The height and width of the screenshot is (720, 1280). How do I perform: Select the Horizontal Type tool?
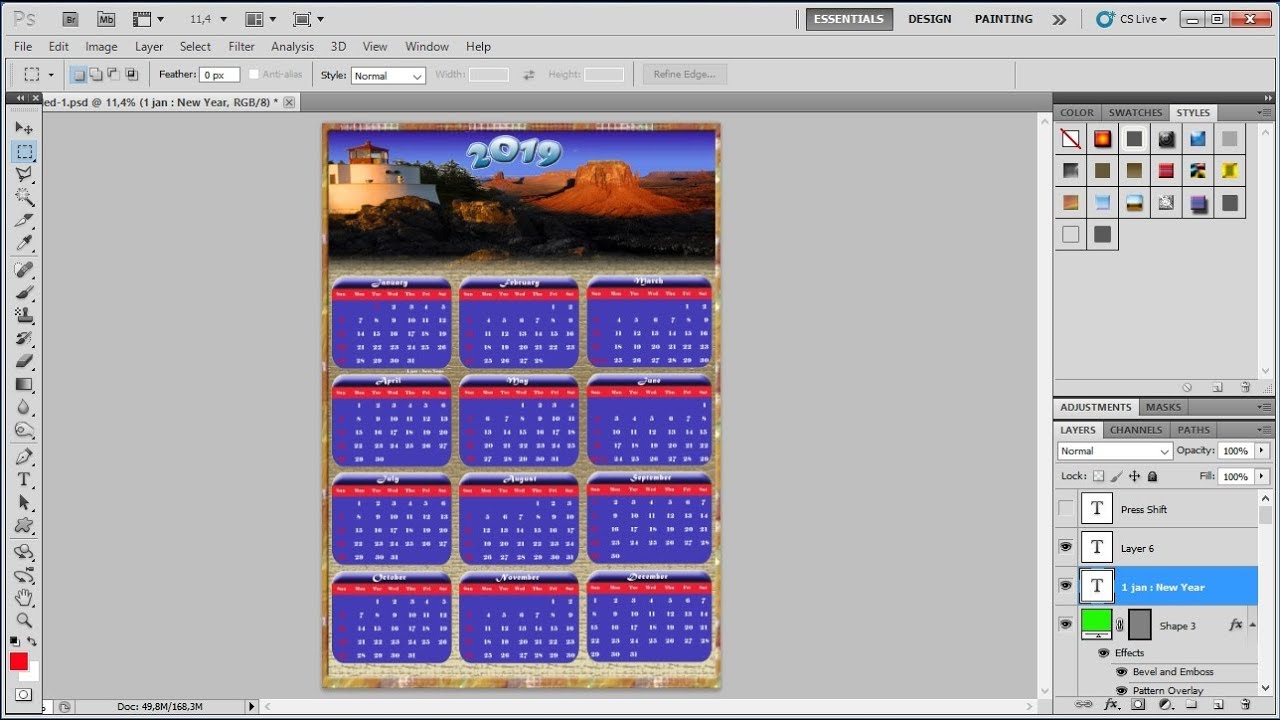pyautogui.click(x=24, y=480)
